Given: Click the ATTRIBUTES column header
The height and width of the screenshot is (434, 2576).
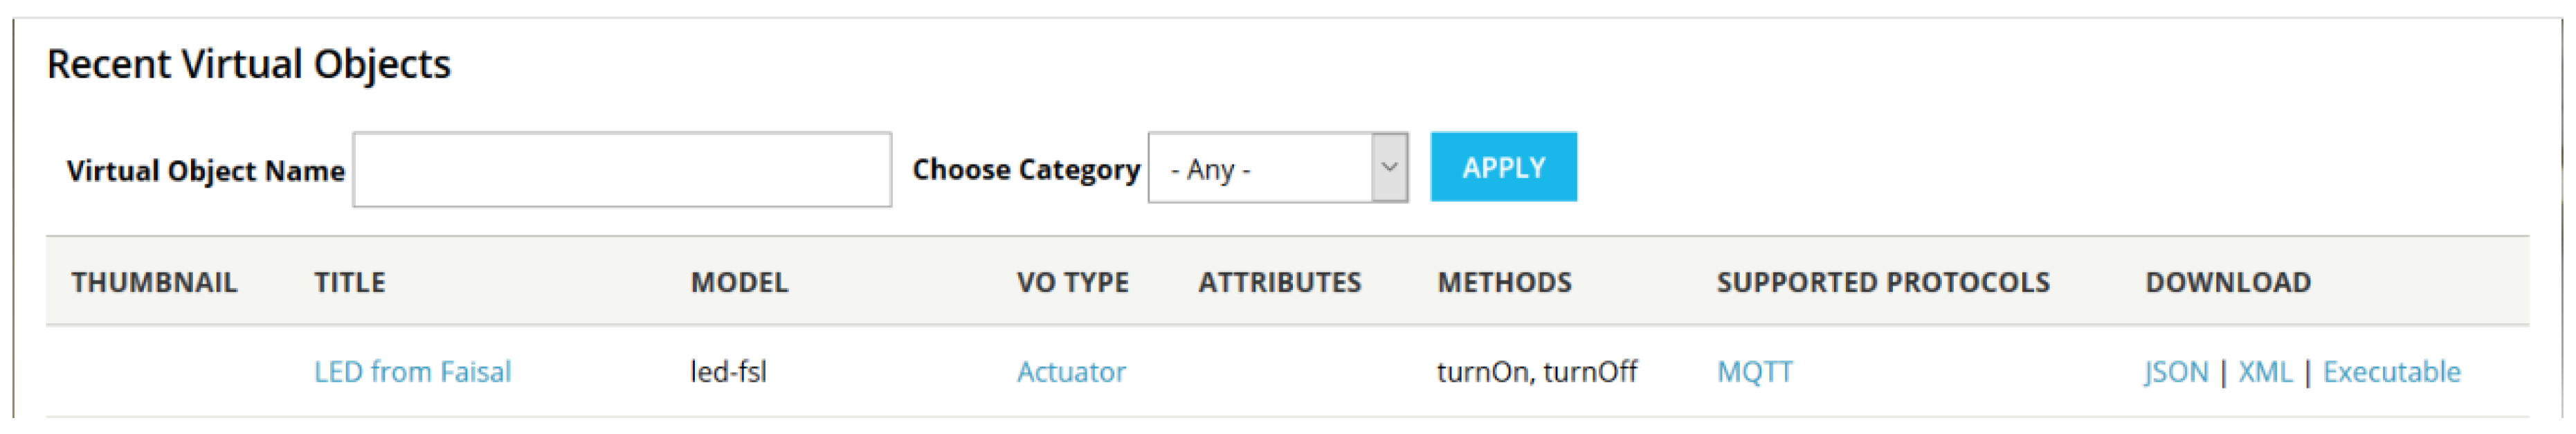Looking at the screenshot, I should tap(1279, 282).
